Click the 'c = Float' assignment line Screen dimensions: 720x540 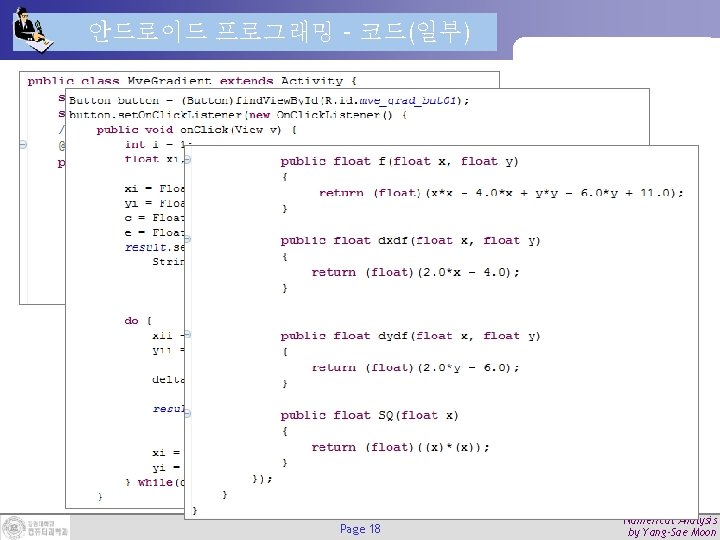point(154,218)
